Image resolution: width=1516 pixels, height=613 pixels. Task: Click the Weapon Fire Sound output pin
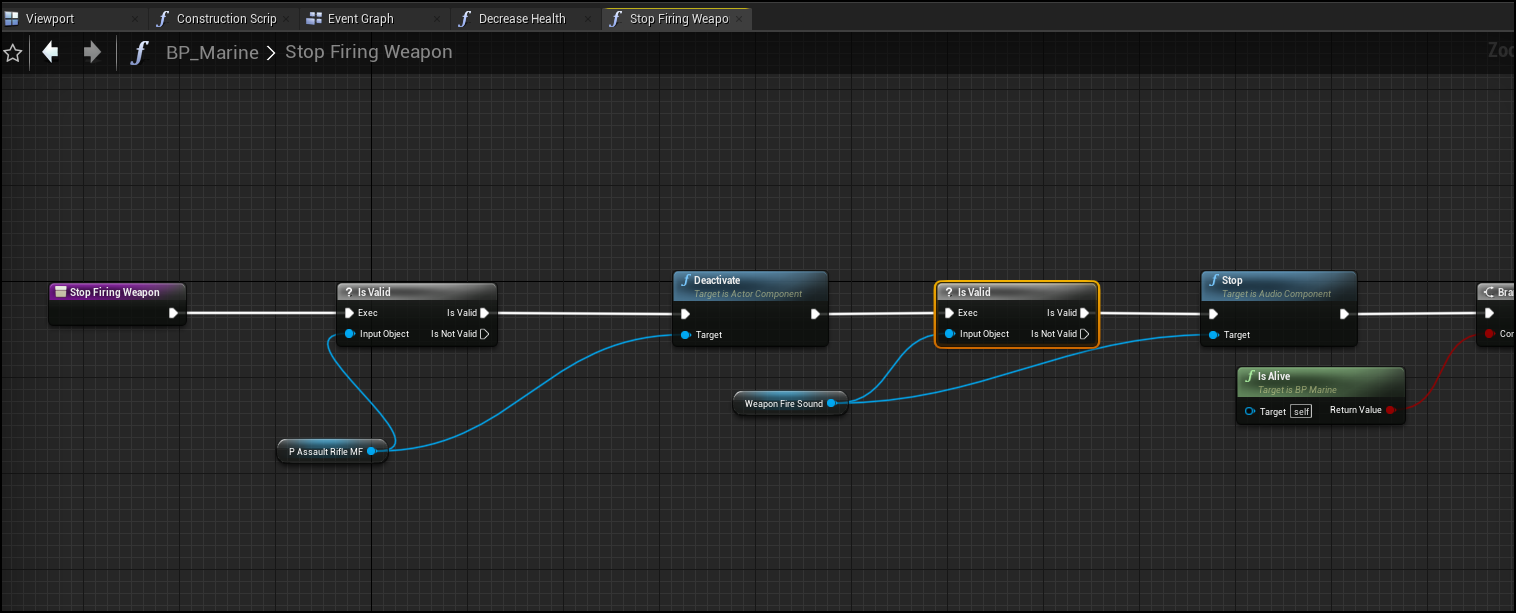point(831,403)
